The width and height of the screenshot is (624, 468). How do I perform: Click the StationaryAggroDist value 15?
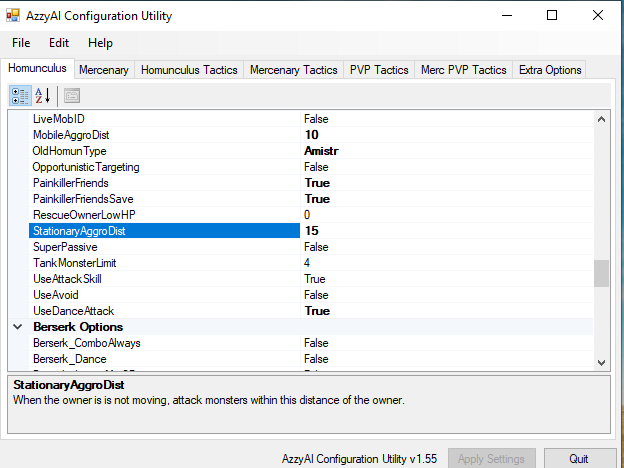[x=312, y=231]
